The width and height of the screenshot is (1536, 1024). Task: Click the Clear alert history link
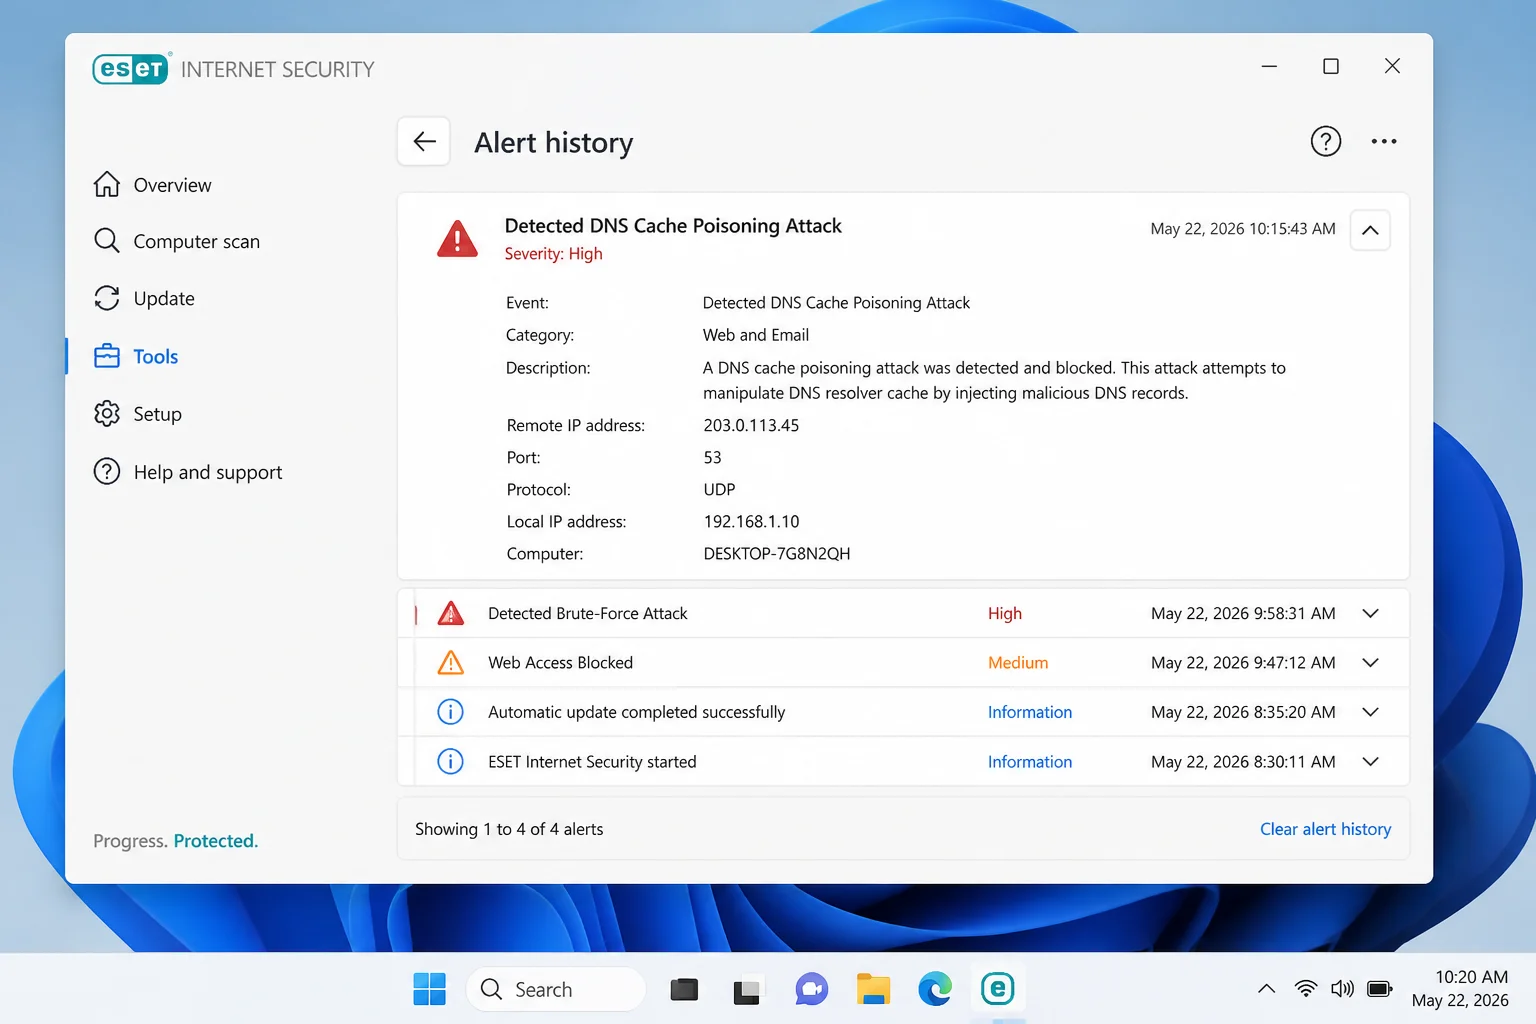(1325, 829)
